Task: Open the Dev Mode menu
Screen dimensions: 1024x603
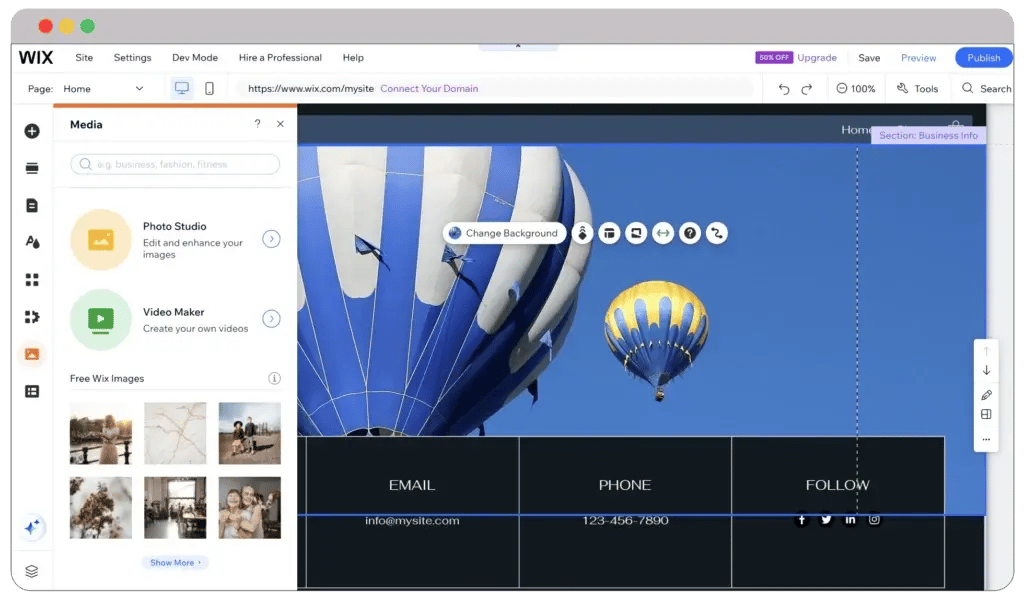Action: pos(194,58)
